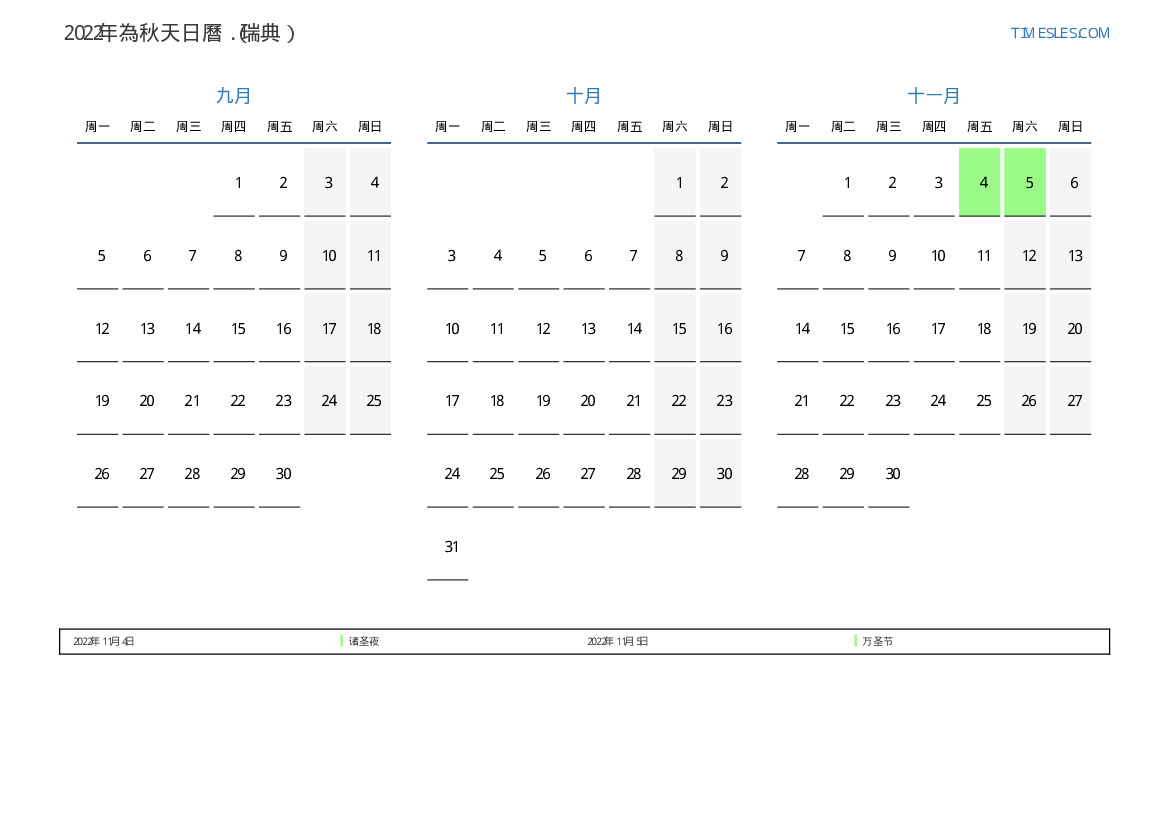Click green marker beside 万圣节 legend
Screen dimensions: 1169x827
(856, 641)
